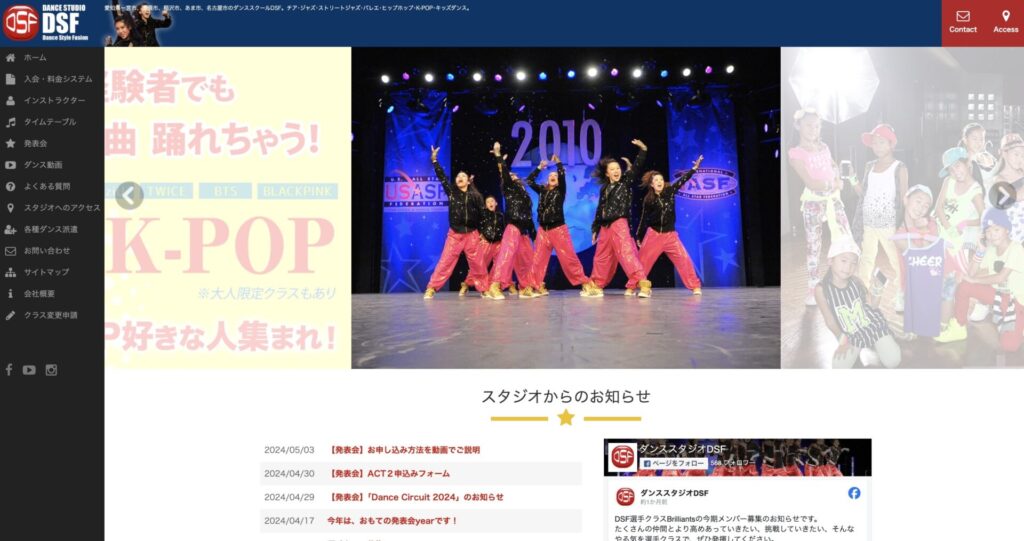Click the DSF avatar on the Facebook post
Image resolution: width=1024 pixels, height=541 pixels.
625,497
